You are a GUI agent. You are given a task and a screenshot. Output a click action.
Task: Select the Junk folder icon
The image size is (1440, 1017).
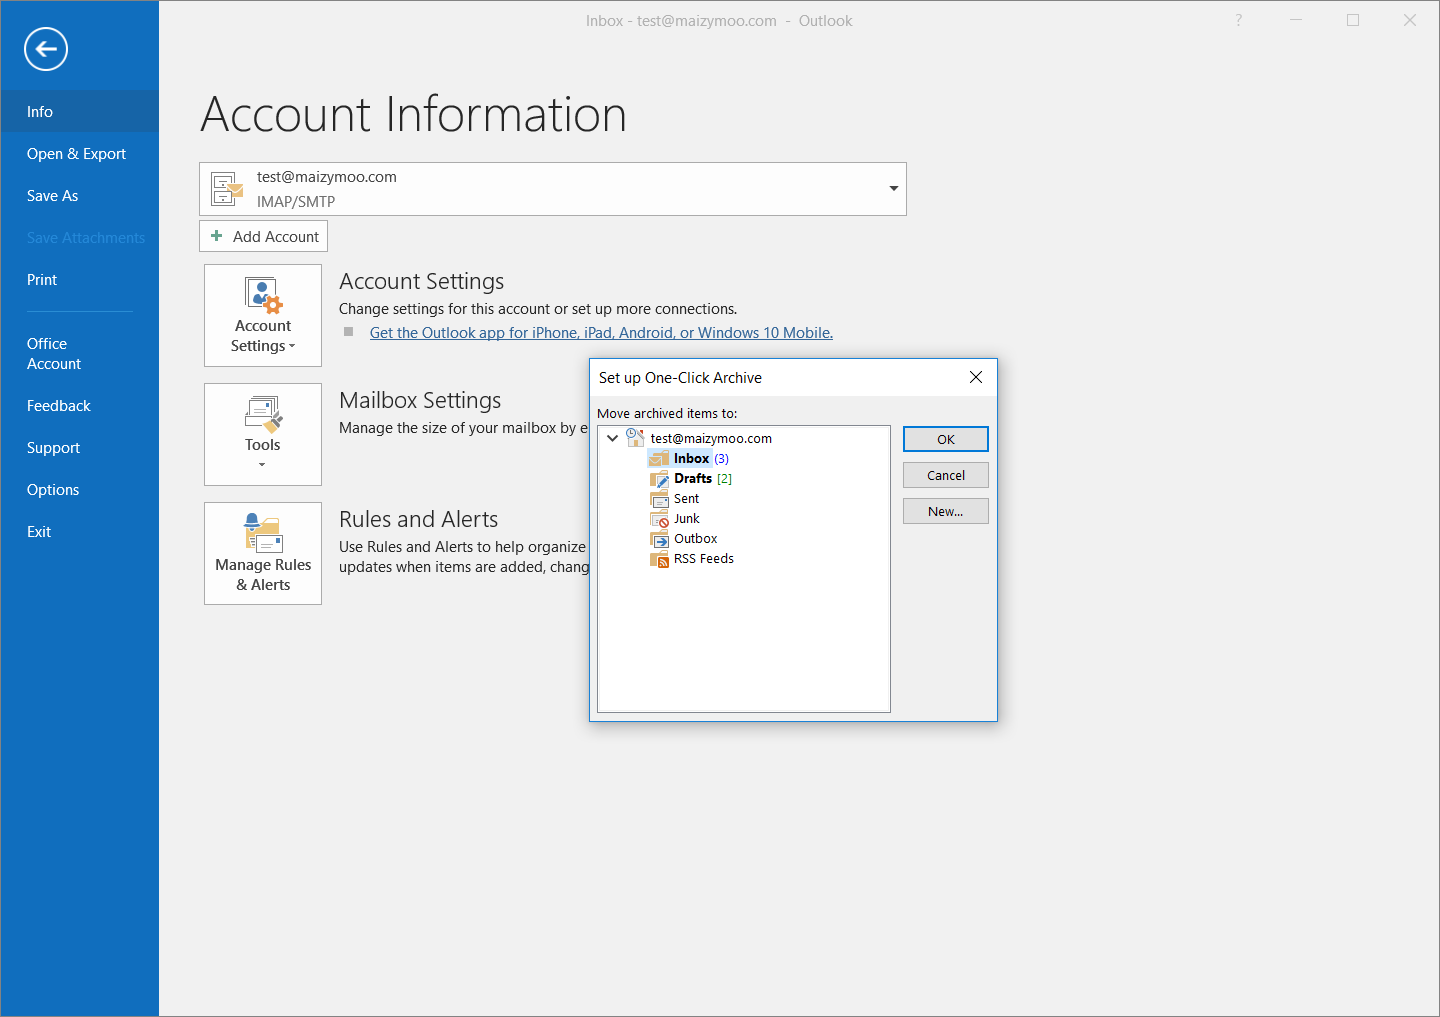pyautogui.click(x=659, y=519)
